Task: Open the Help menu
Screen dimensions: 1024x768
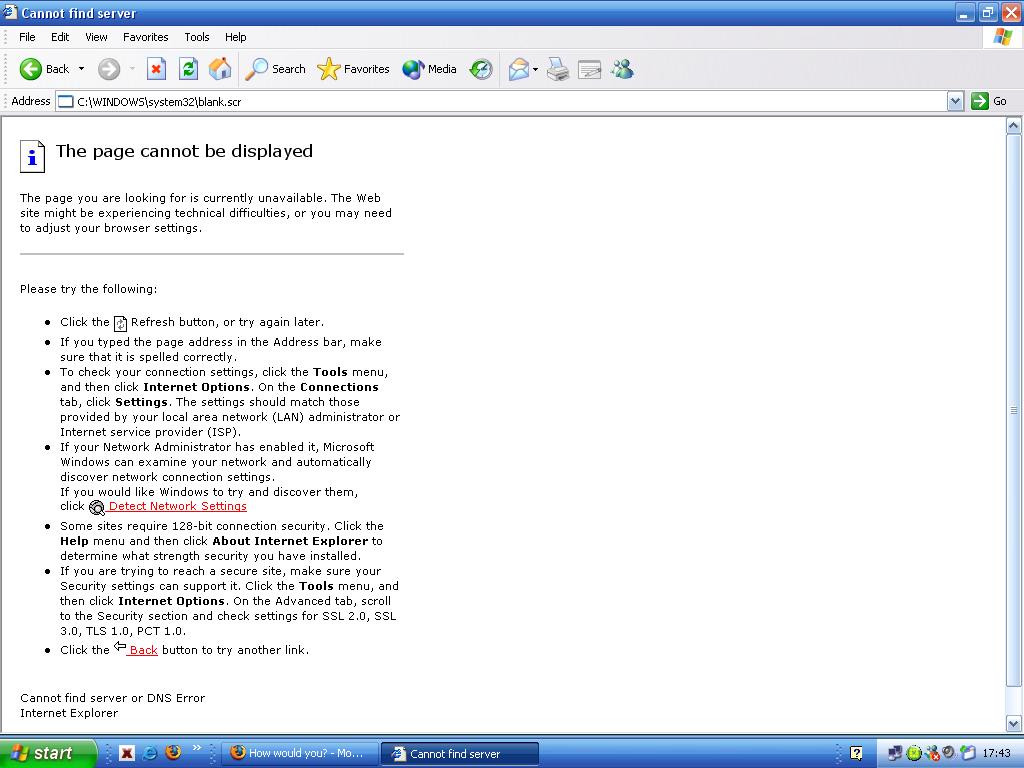Action: point(236,37)
